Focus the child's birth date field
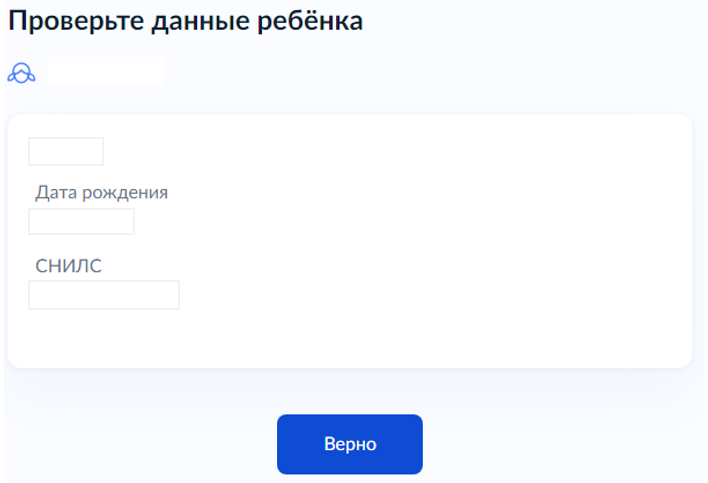 click(x=81, y=222)
